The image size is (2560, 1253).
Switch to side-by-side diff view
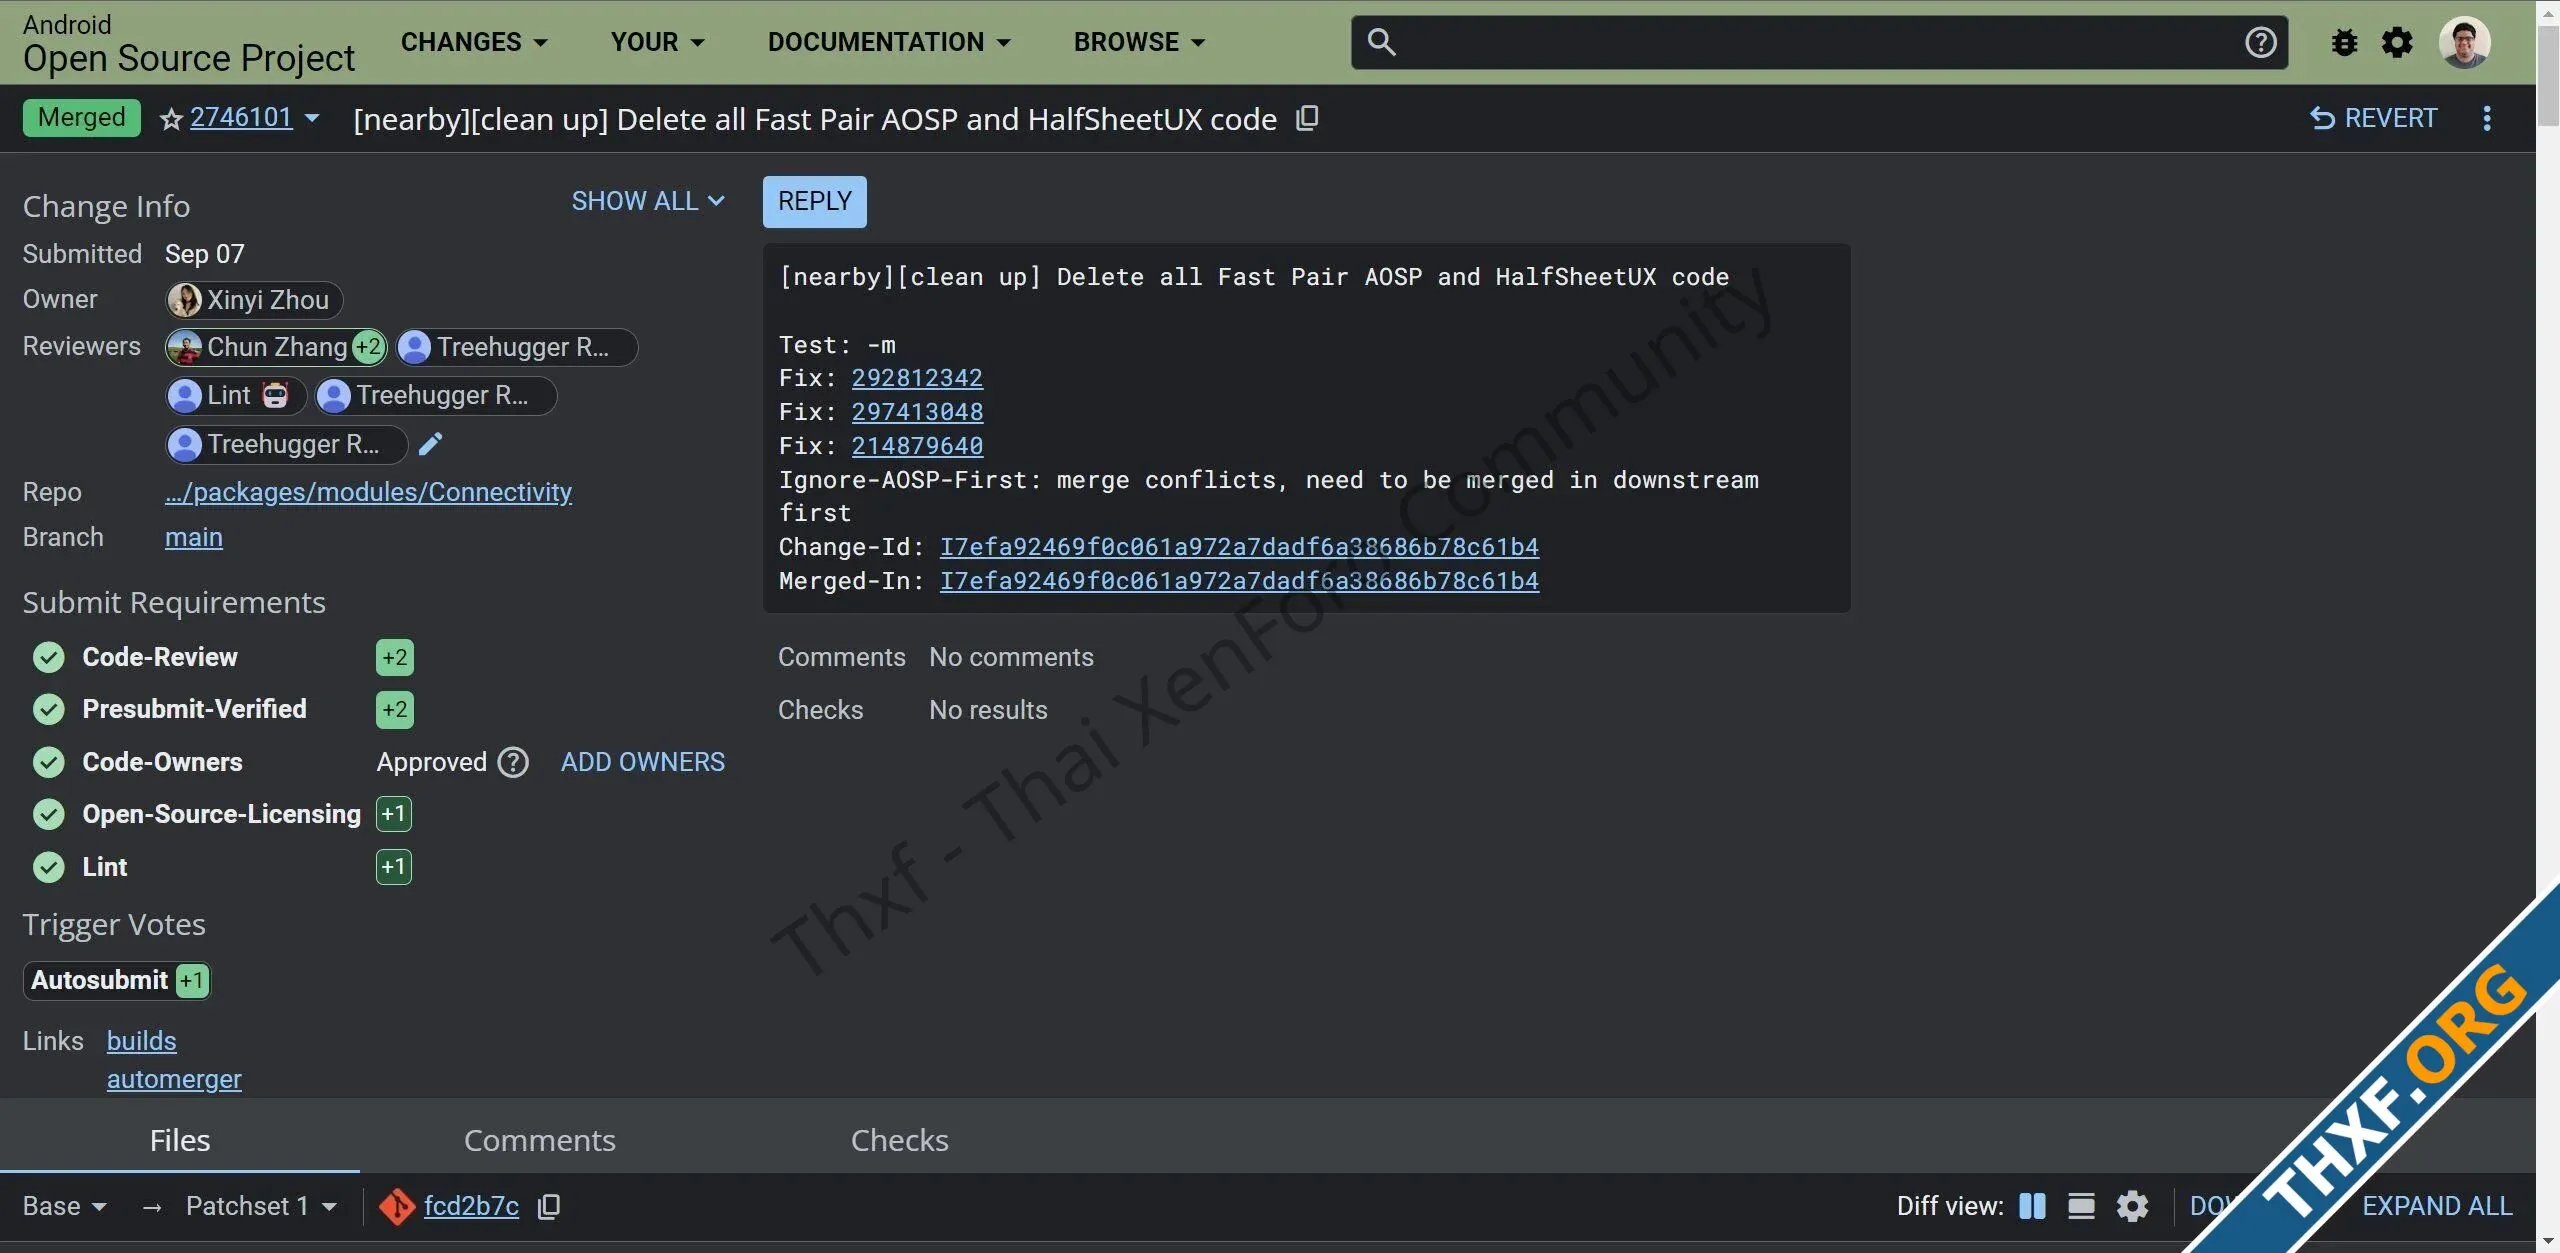pos(2032,1206)
